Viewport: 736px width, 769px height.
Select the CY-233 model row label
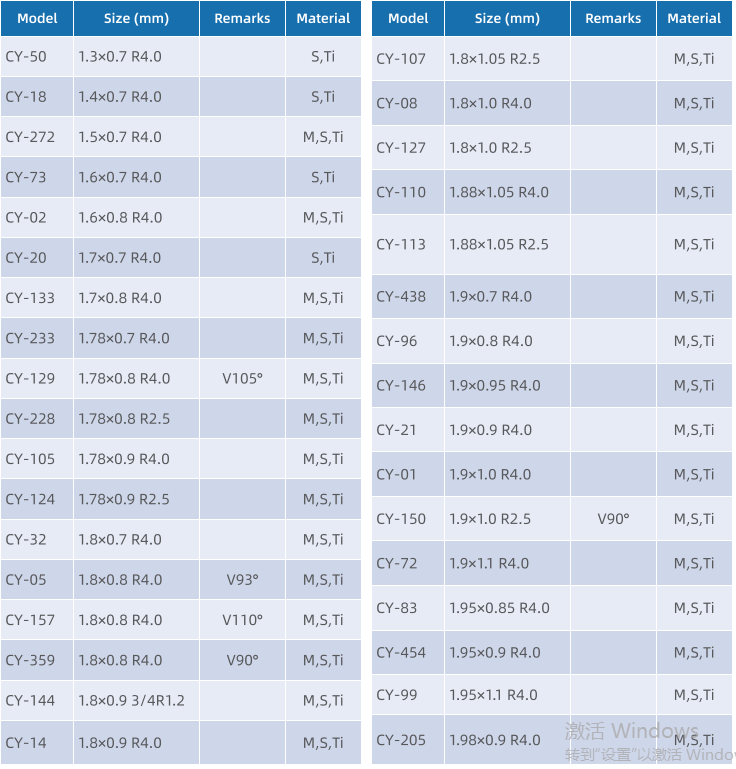[x=30, y=338]
